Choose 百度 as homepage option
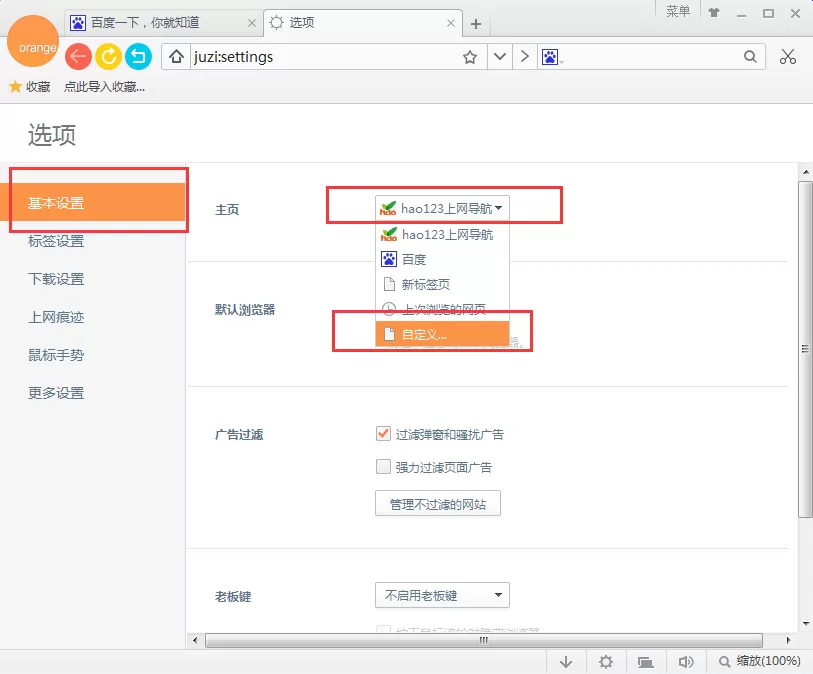Screen dimensions: 813x674 [x=442, y=259]
